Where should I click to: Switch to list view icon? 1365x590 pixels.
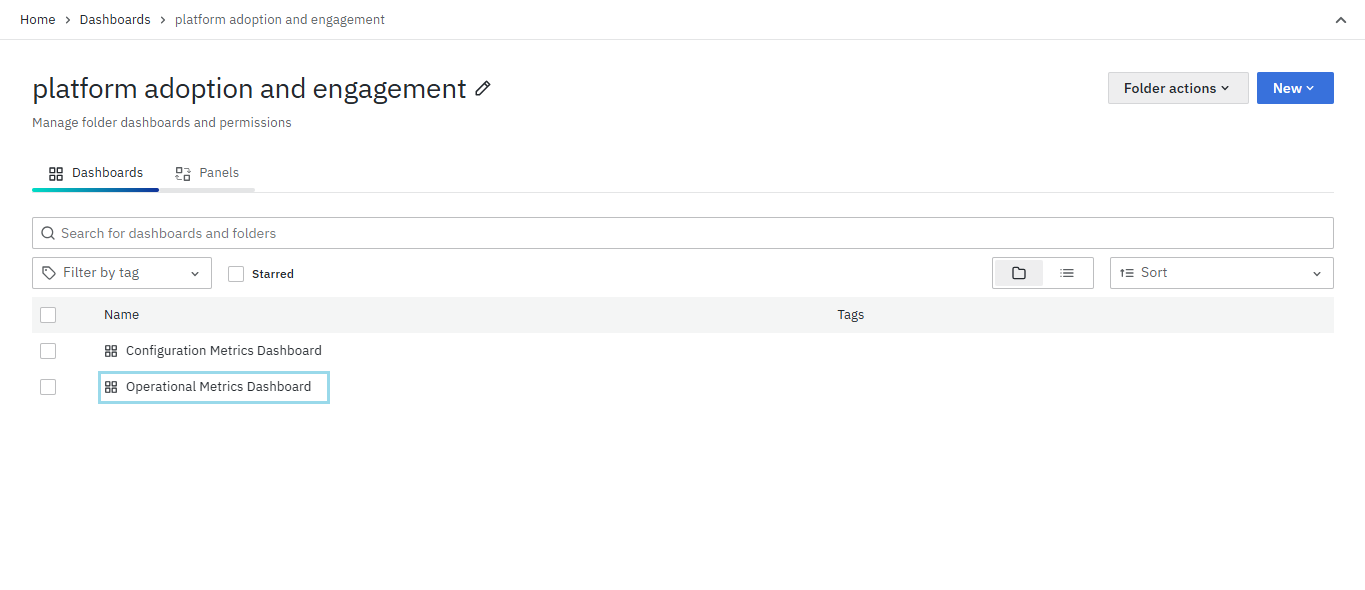pyautogui.click(x=1067, y=273)
